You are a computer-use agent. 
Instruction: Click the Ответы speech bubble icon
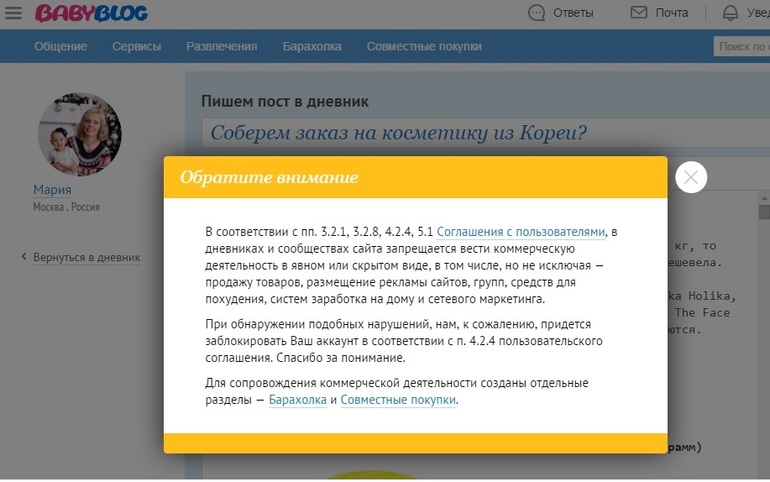[537, 13]
